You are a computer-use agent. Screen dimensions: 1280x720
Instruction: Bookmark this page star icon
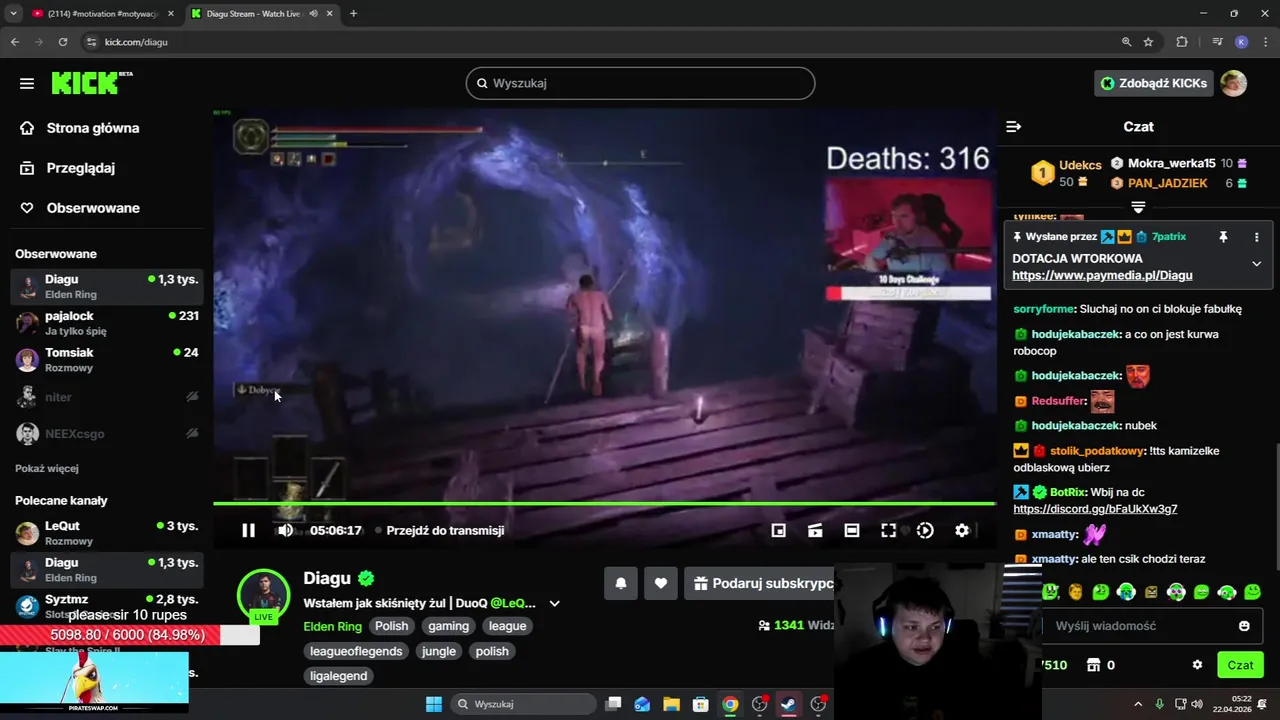coord(1148,42)
